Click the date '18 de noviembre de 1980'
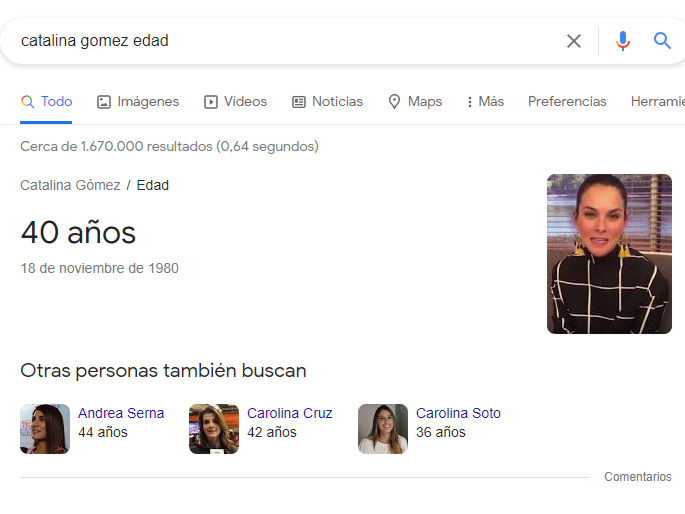This screenshot has height=514, width=685. coord(100,268)
